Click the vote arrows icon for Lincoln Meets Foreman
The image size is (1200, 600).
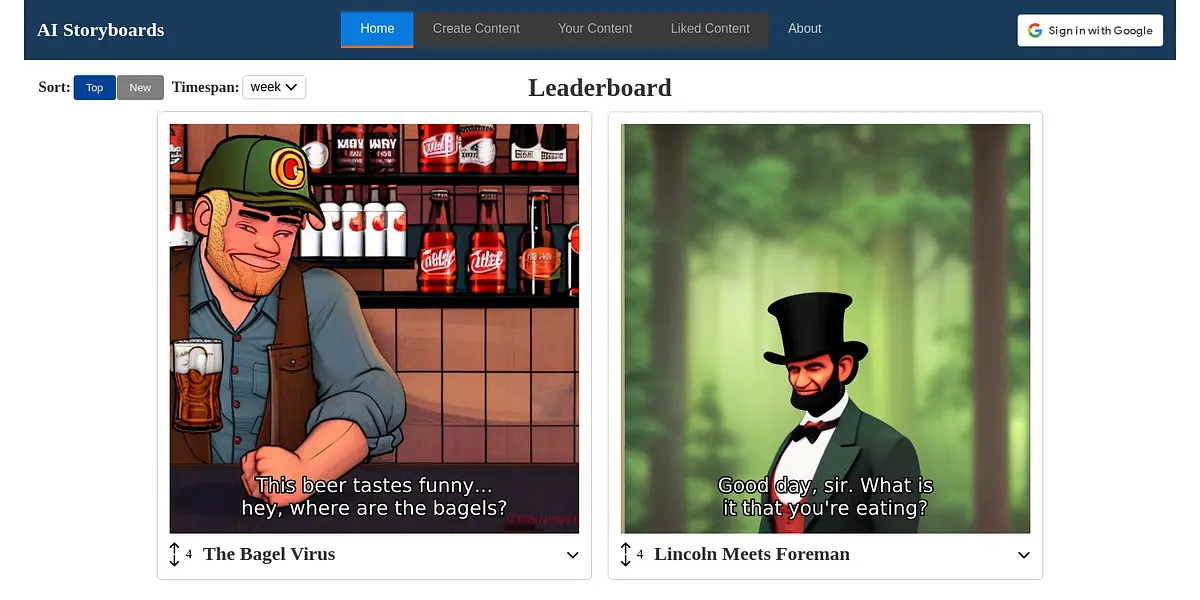(x=626, y=554)
